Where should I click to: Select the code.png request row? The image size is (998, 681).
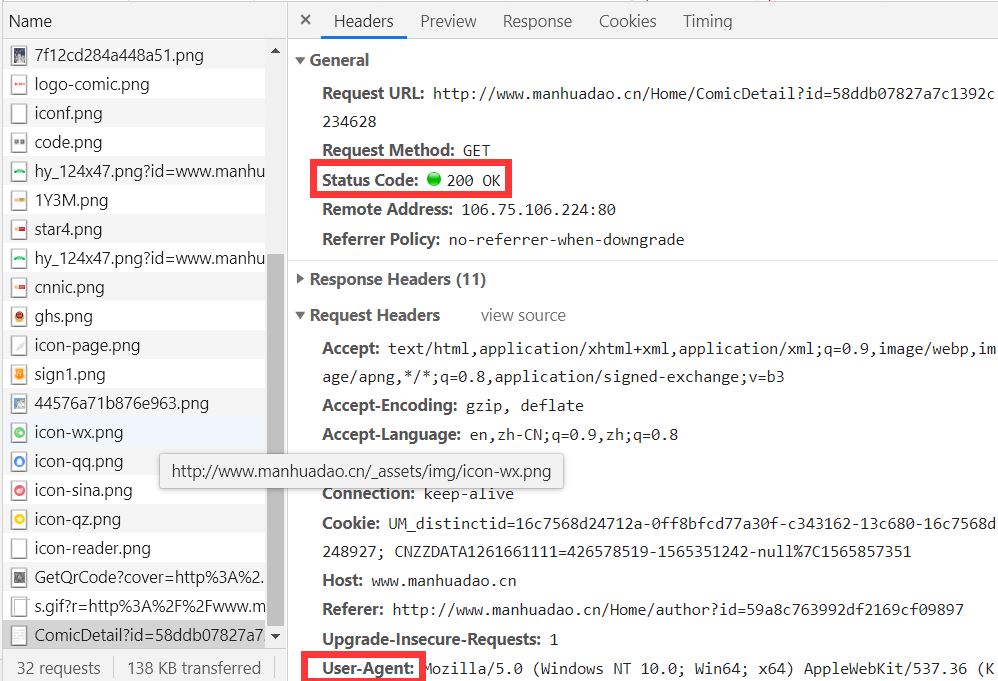134,143
